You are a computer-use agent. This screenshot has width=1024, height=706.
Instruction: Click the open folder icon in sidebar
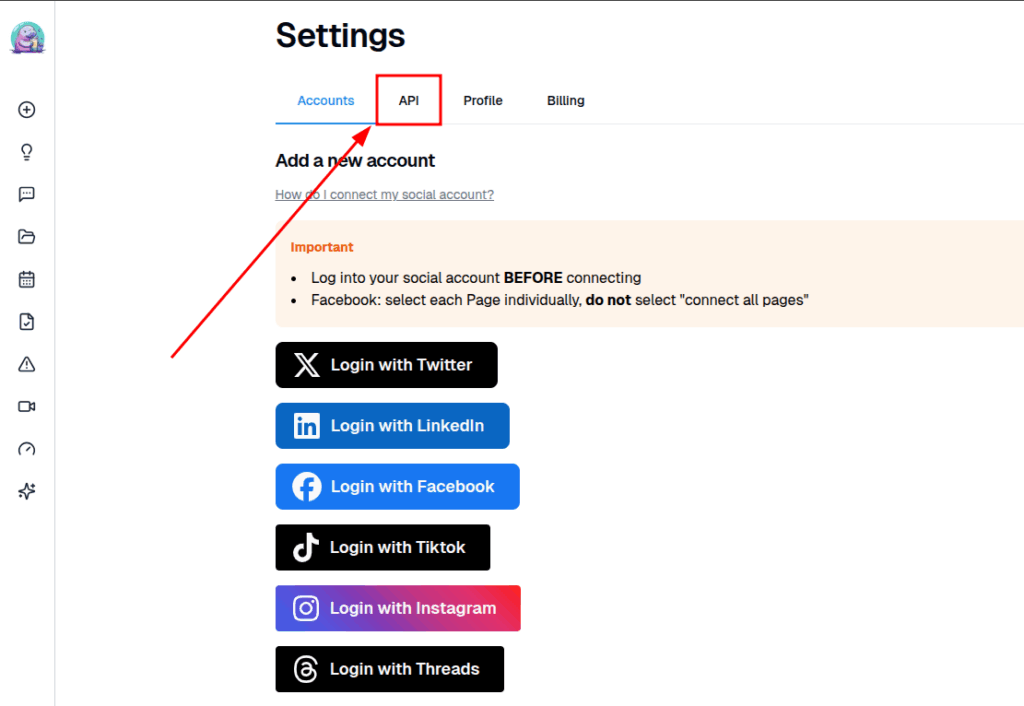(x=27, y=237)
